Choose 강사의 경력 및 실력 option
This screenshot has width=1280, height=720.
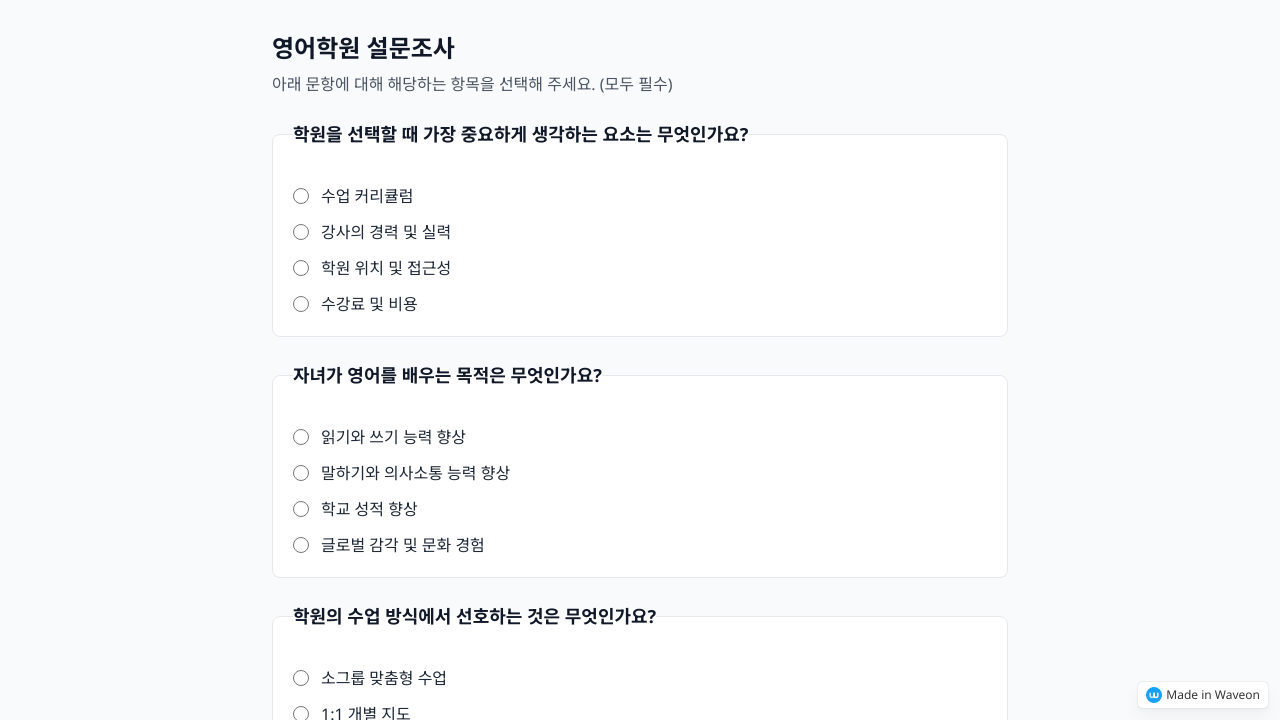[301, 232]
